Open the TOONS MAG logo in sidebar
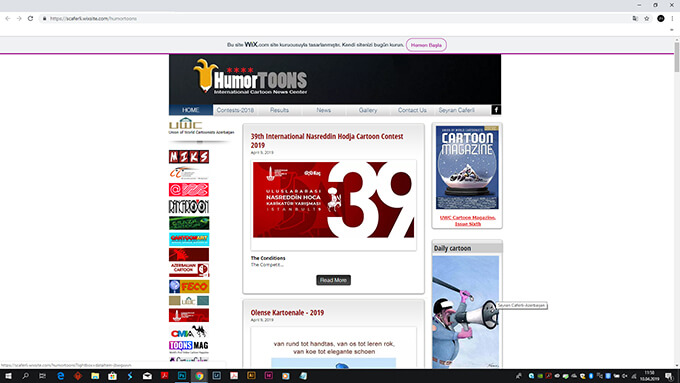 click(x=189, y=346)
